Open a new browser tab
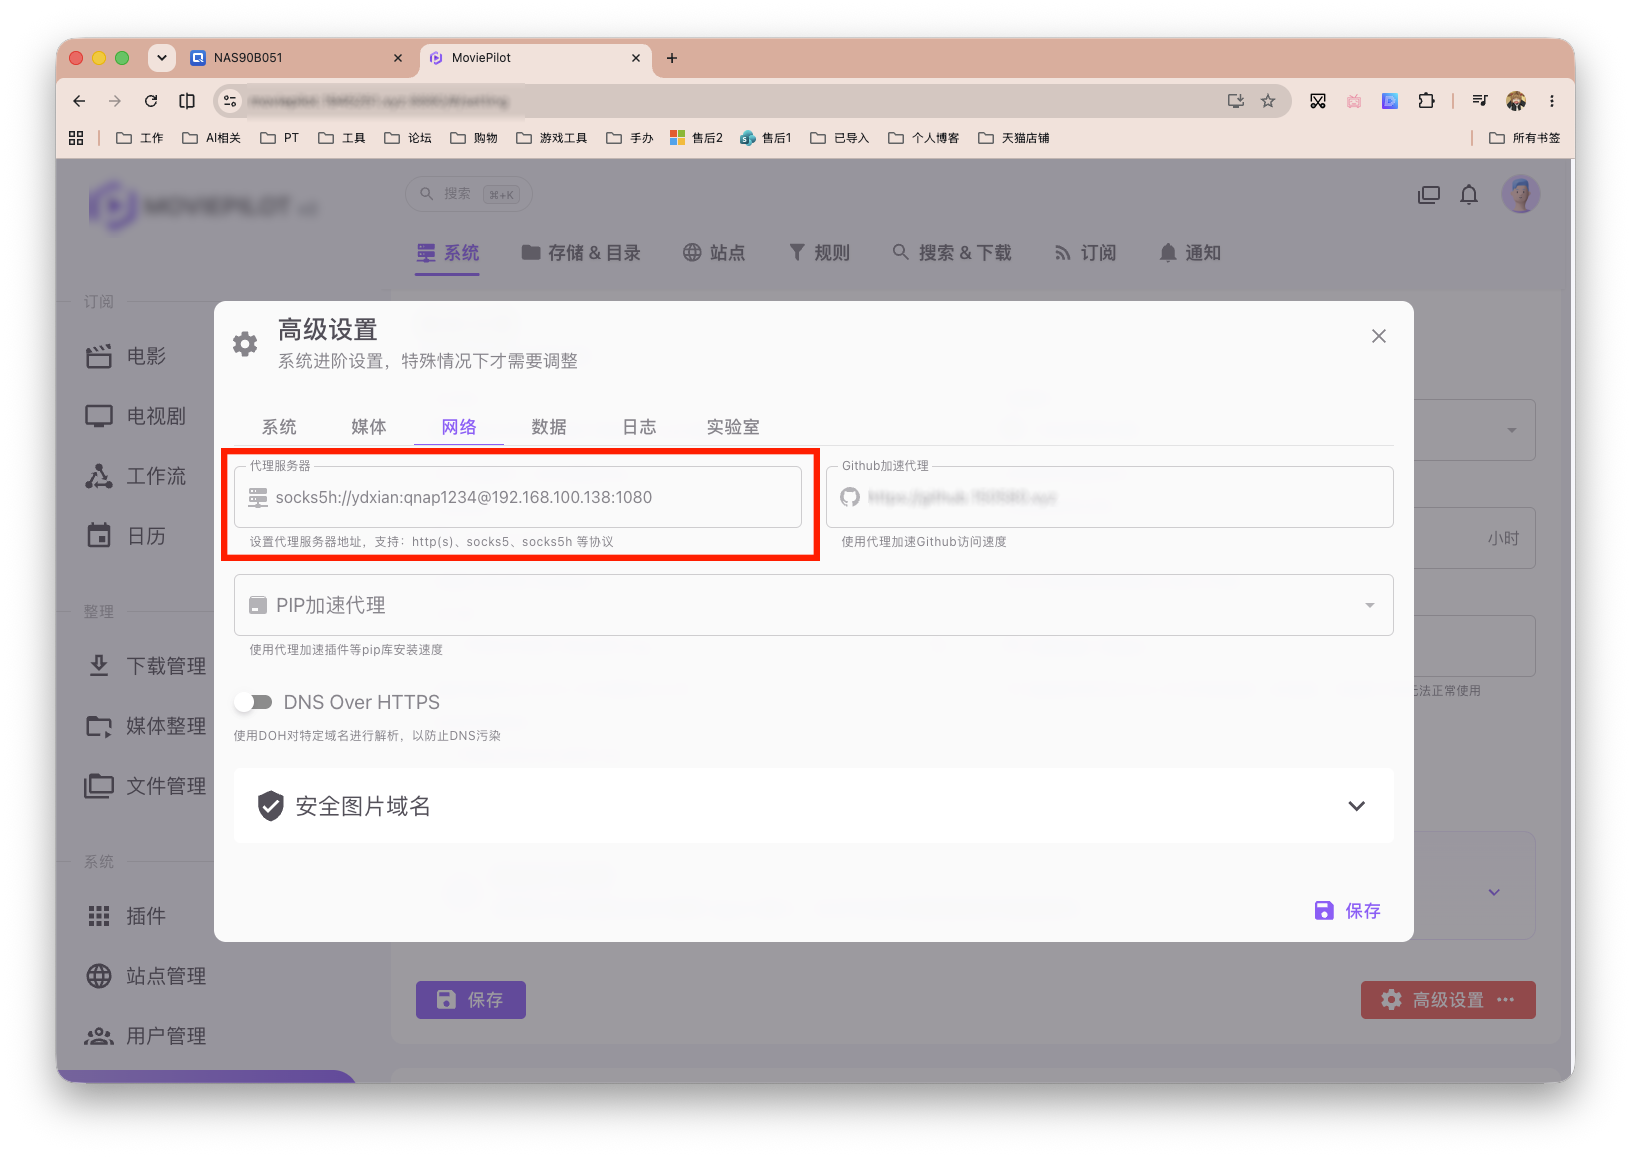The width and height of the screenshot is (1631, 1157). pos(672,58)
